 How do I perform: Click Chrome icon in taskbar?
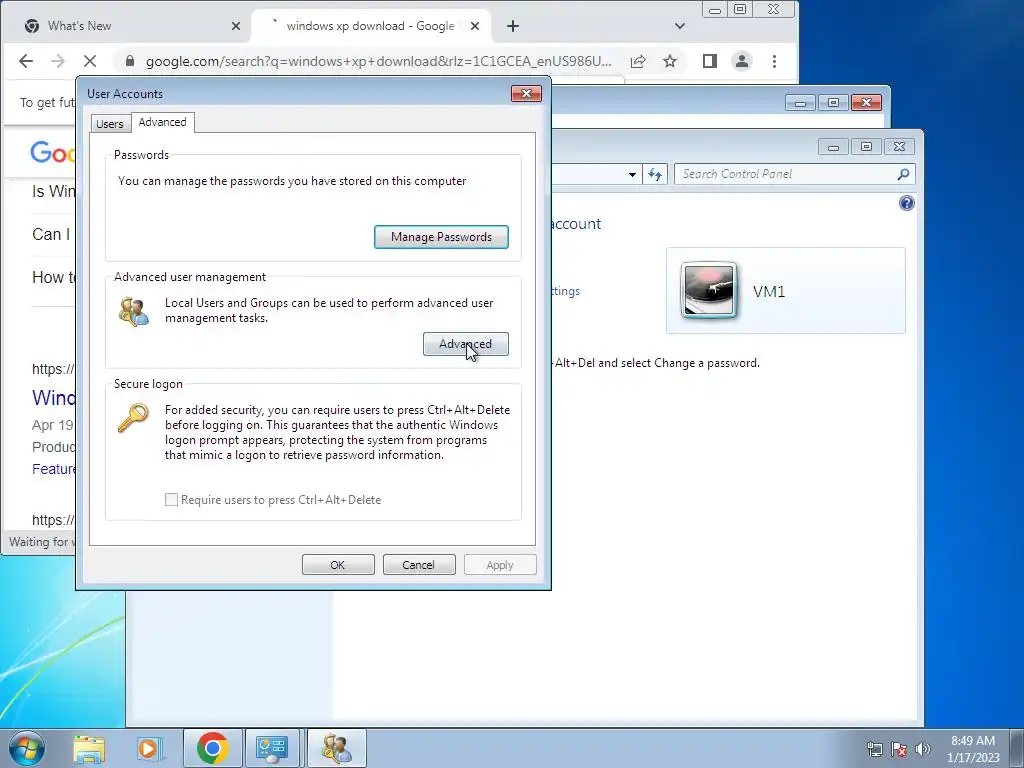coord(212,748)
